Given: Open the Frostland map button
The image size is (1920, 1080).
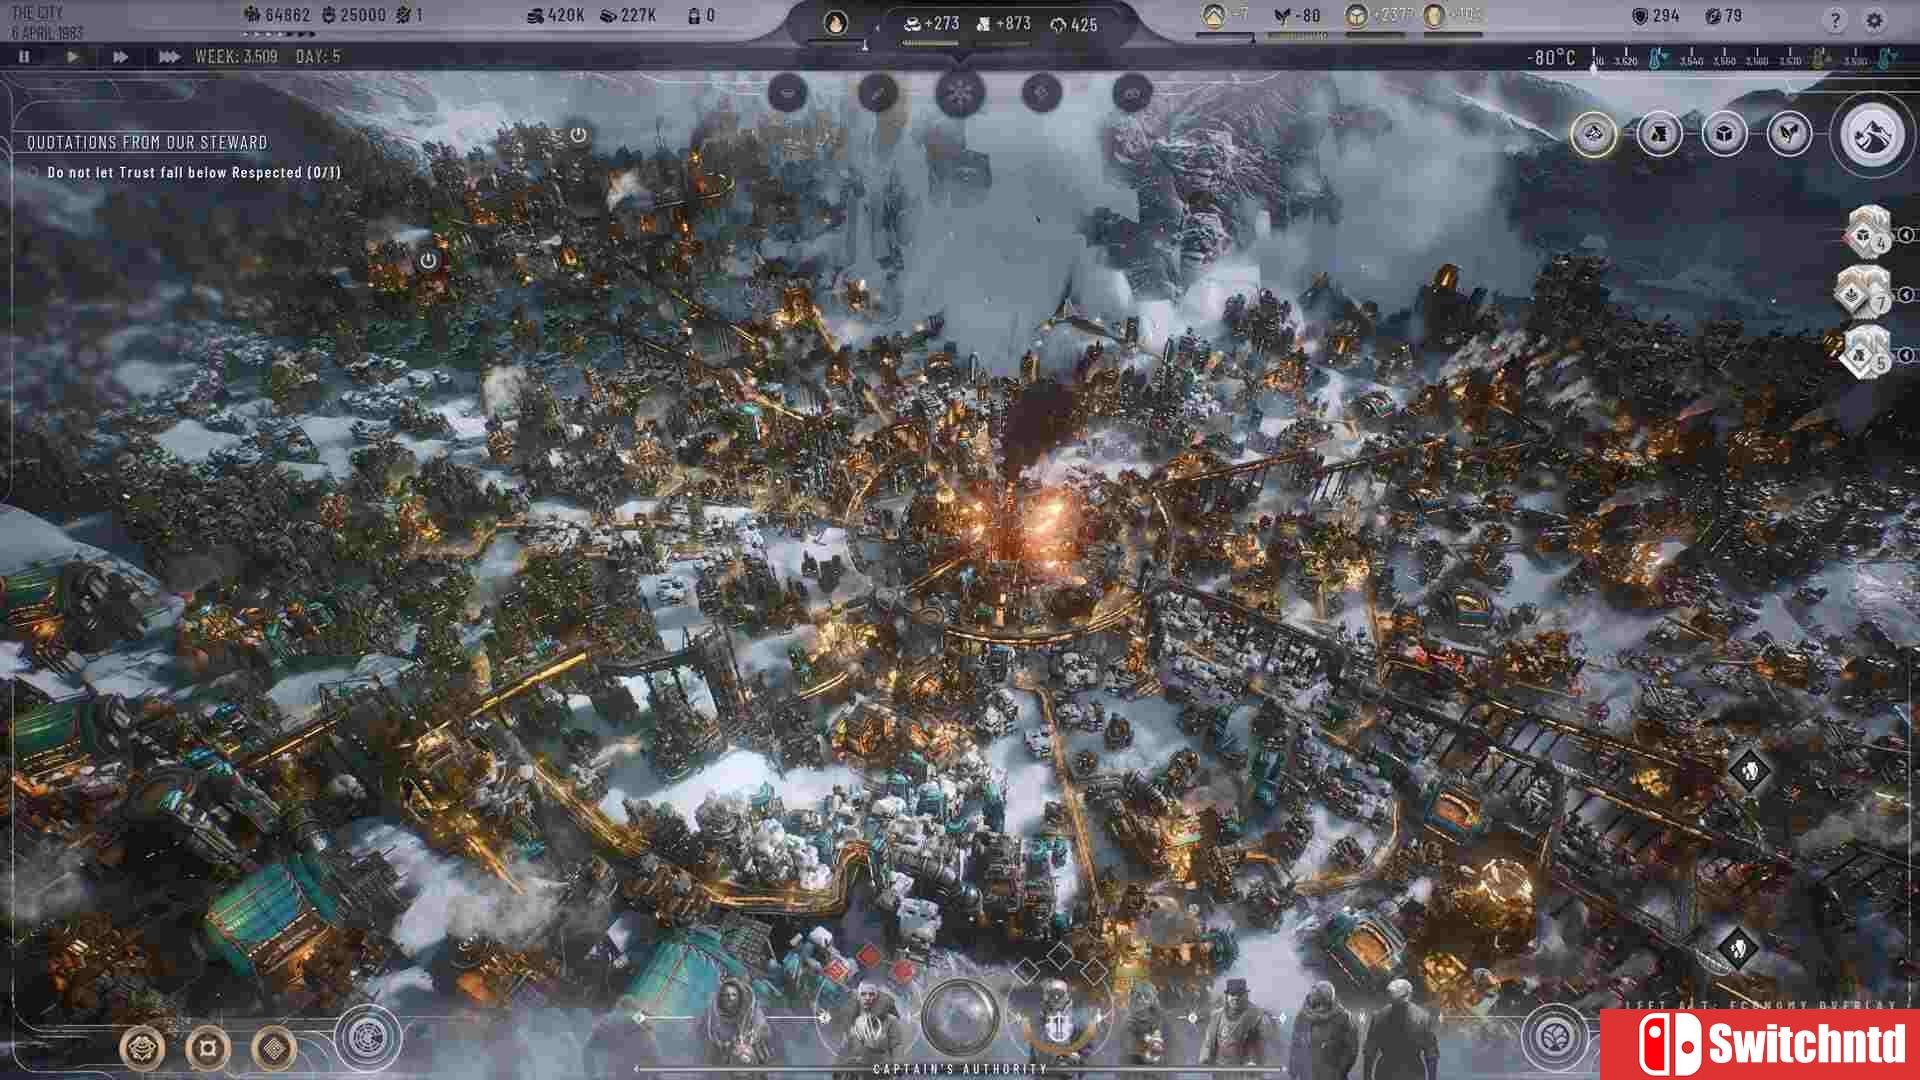Looking at the screenshot, I should [x=1872, y=134].
